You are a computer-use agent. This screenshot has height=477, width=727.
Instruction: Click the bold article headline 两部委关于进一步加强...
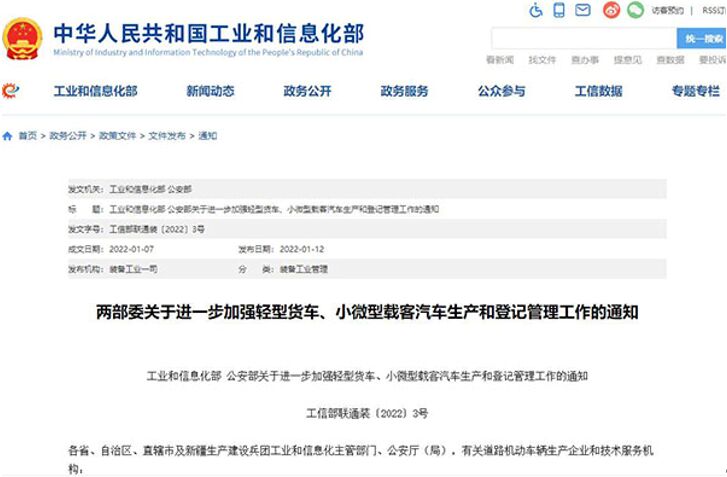pos(367,312)
